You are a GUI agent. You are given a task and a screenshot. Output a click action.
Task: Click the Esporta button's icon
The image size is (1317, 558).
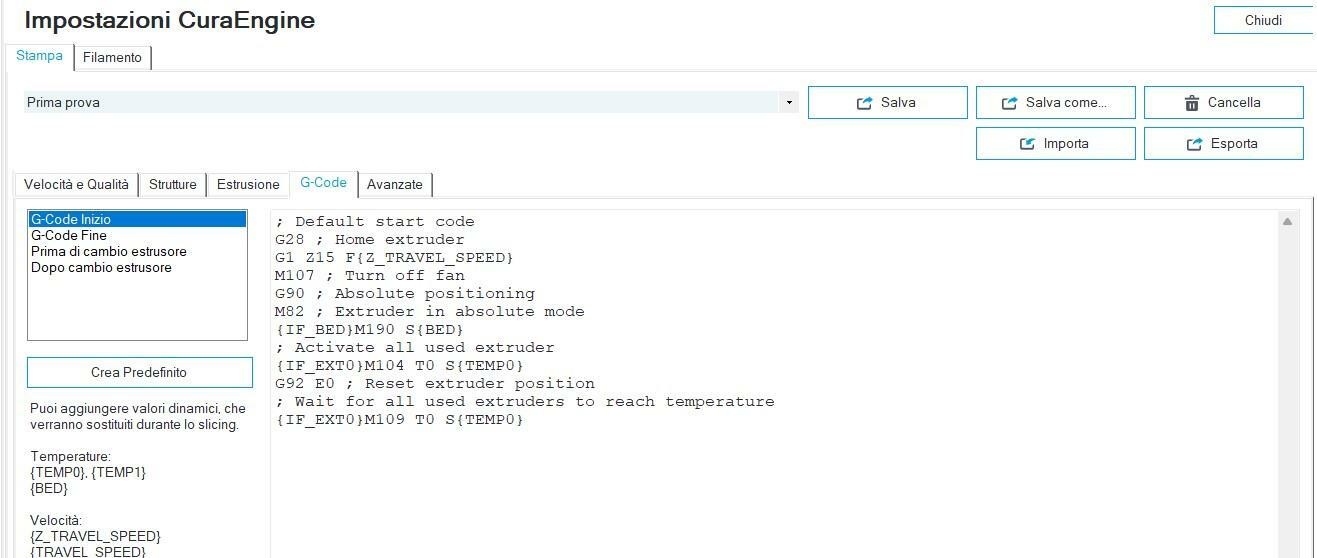[1194, 144]
